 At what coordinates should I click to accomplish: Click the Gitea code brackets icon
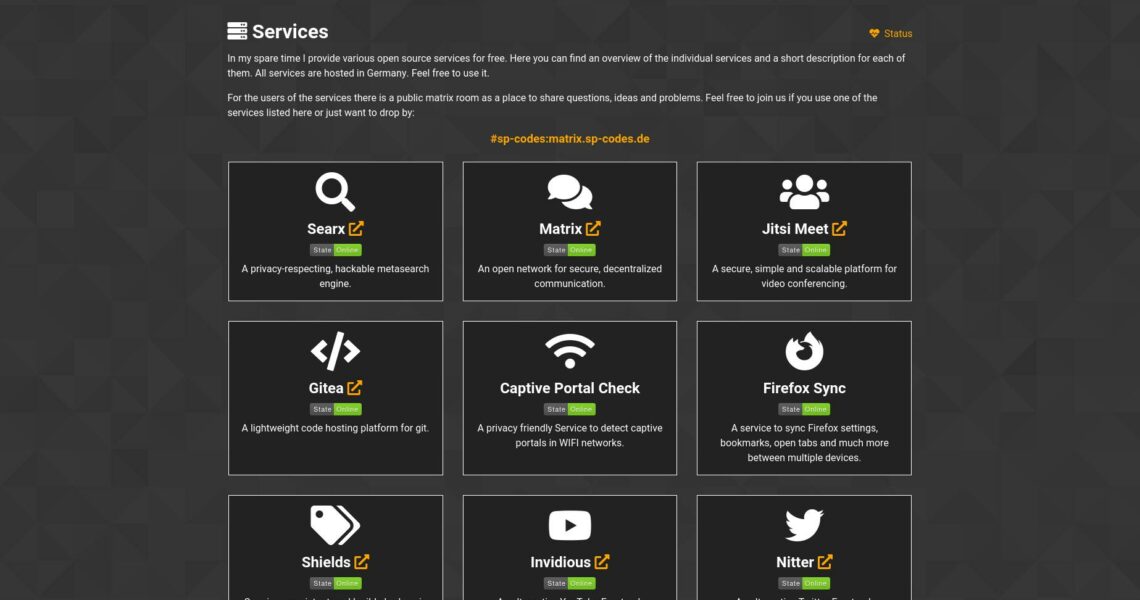click(335, 351)
